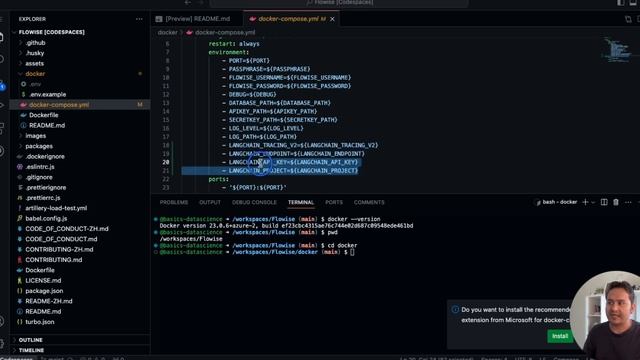Image resolution: width=640 pixels, height=360 pixels.
Task: Open CONTRIBUTING.md file
Action: (x=53, y=260)
